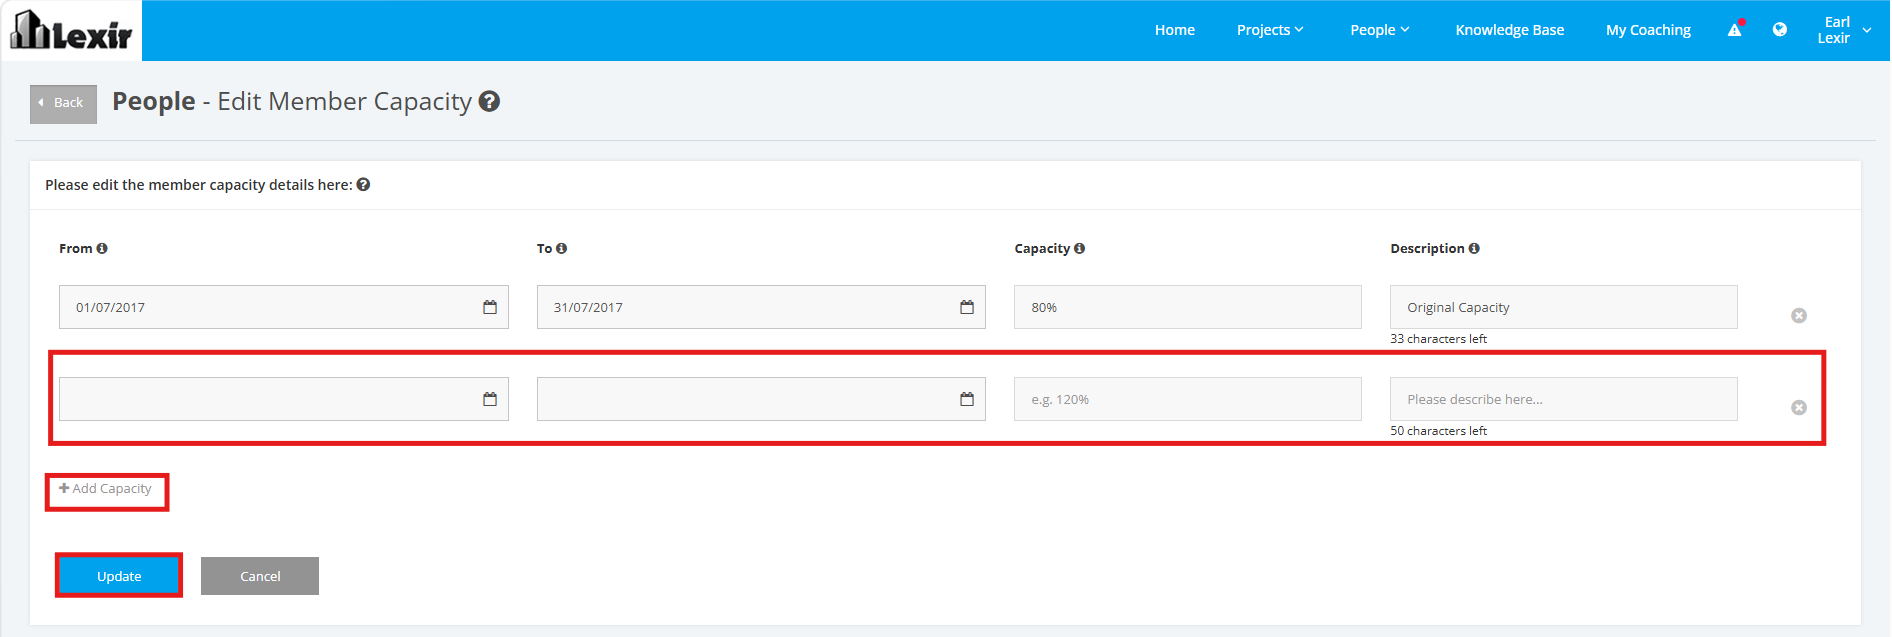
Task: Click the globe language icon
Action: click(1780, 30)
